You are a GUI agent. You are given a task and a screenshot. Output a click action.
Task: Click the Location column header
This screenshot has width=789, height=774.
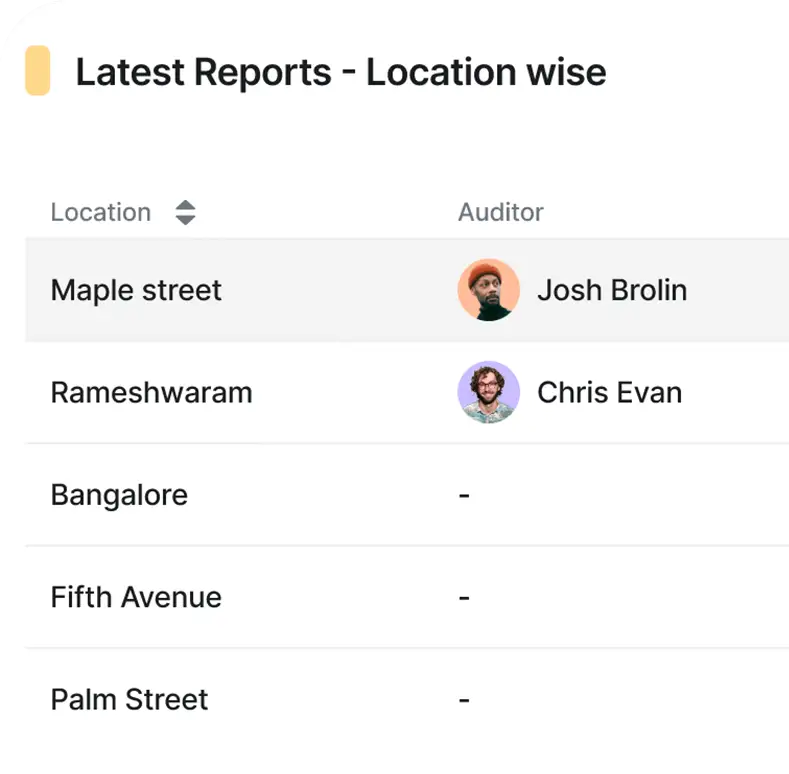pos(101,212)
